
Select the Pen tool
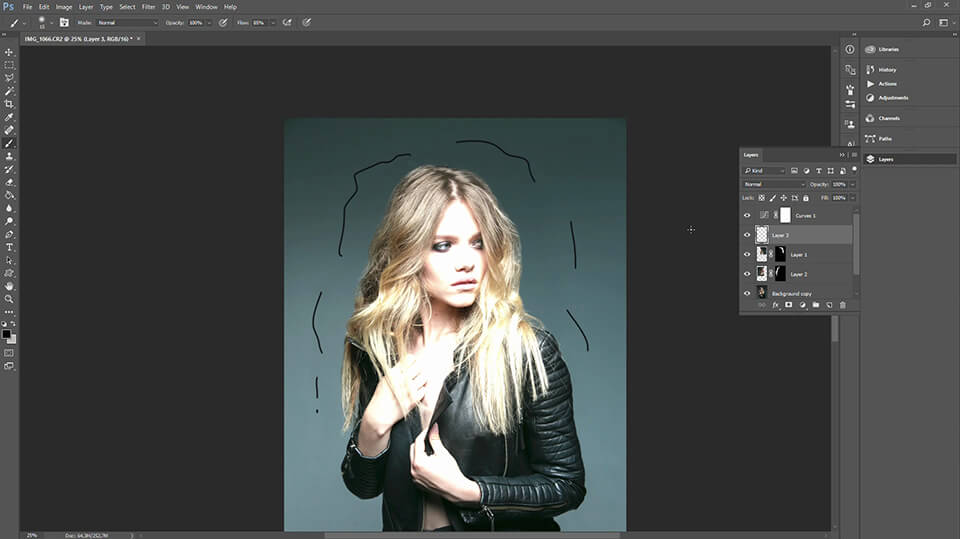coord(9,234)
